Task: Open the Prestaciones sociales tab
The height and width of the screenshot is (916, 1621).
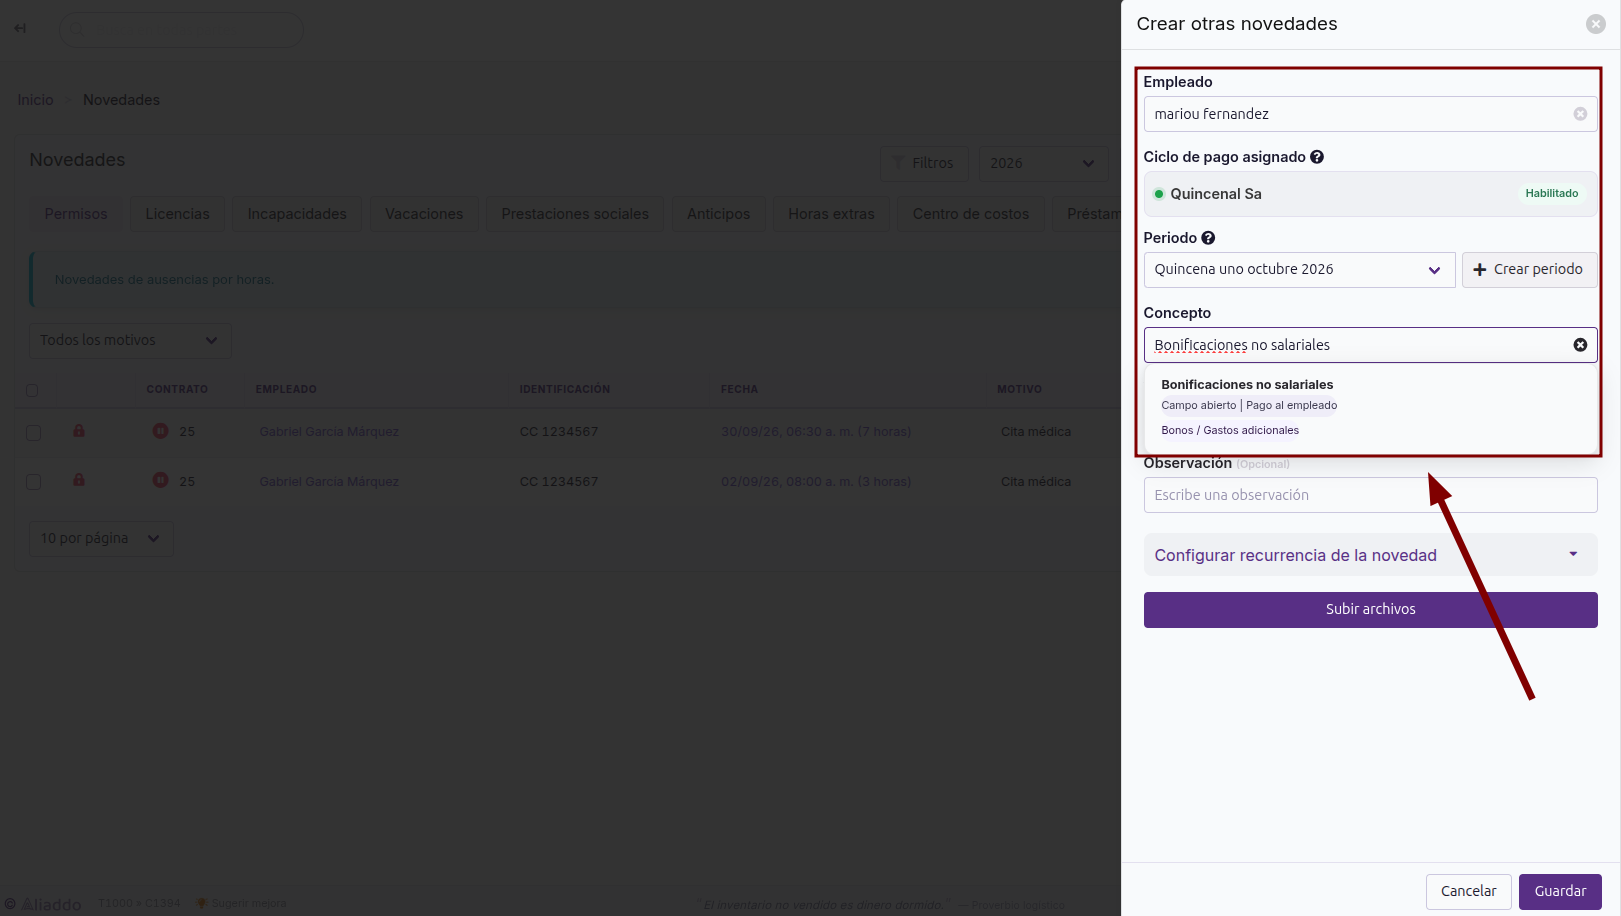Action: tap(575, 214)
